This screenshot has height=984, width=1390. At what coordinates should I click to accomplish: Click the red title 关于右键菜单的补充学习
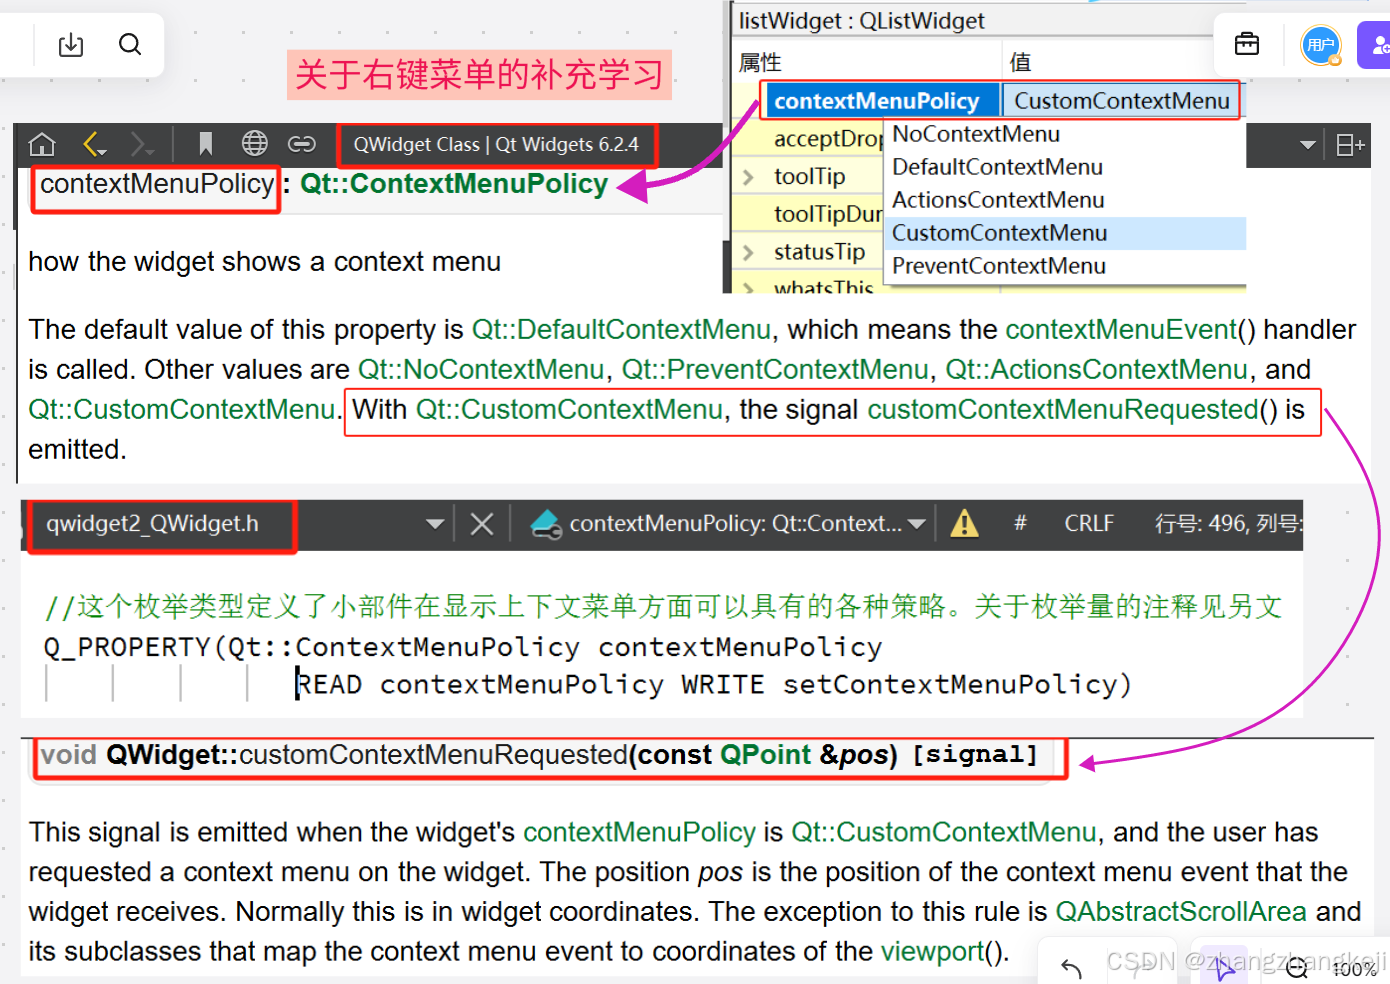coord(479,75)
